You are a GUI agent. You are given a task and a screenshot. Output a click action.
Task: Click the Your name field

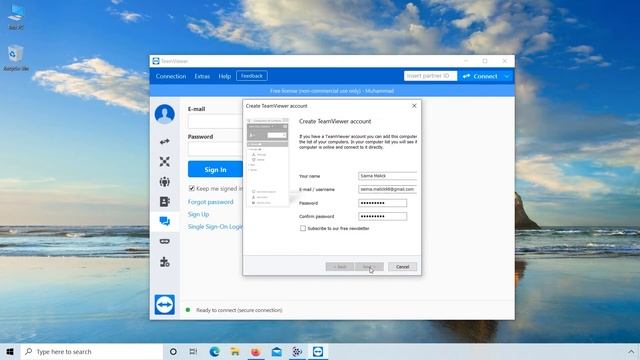(387, 176)
